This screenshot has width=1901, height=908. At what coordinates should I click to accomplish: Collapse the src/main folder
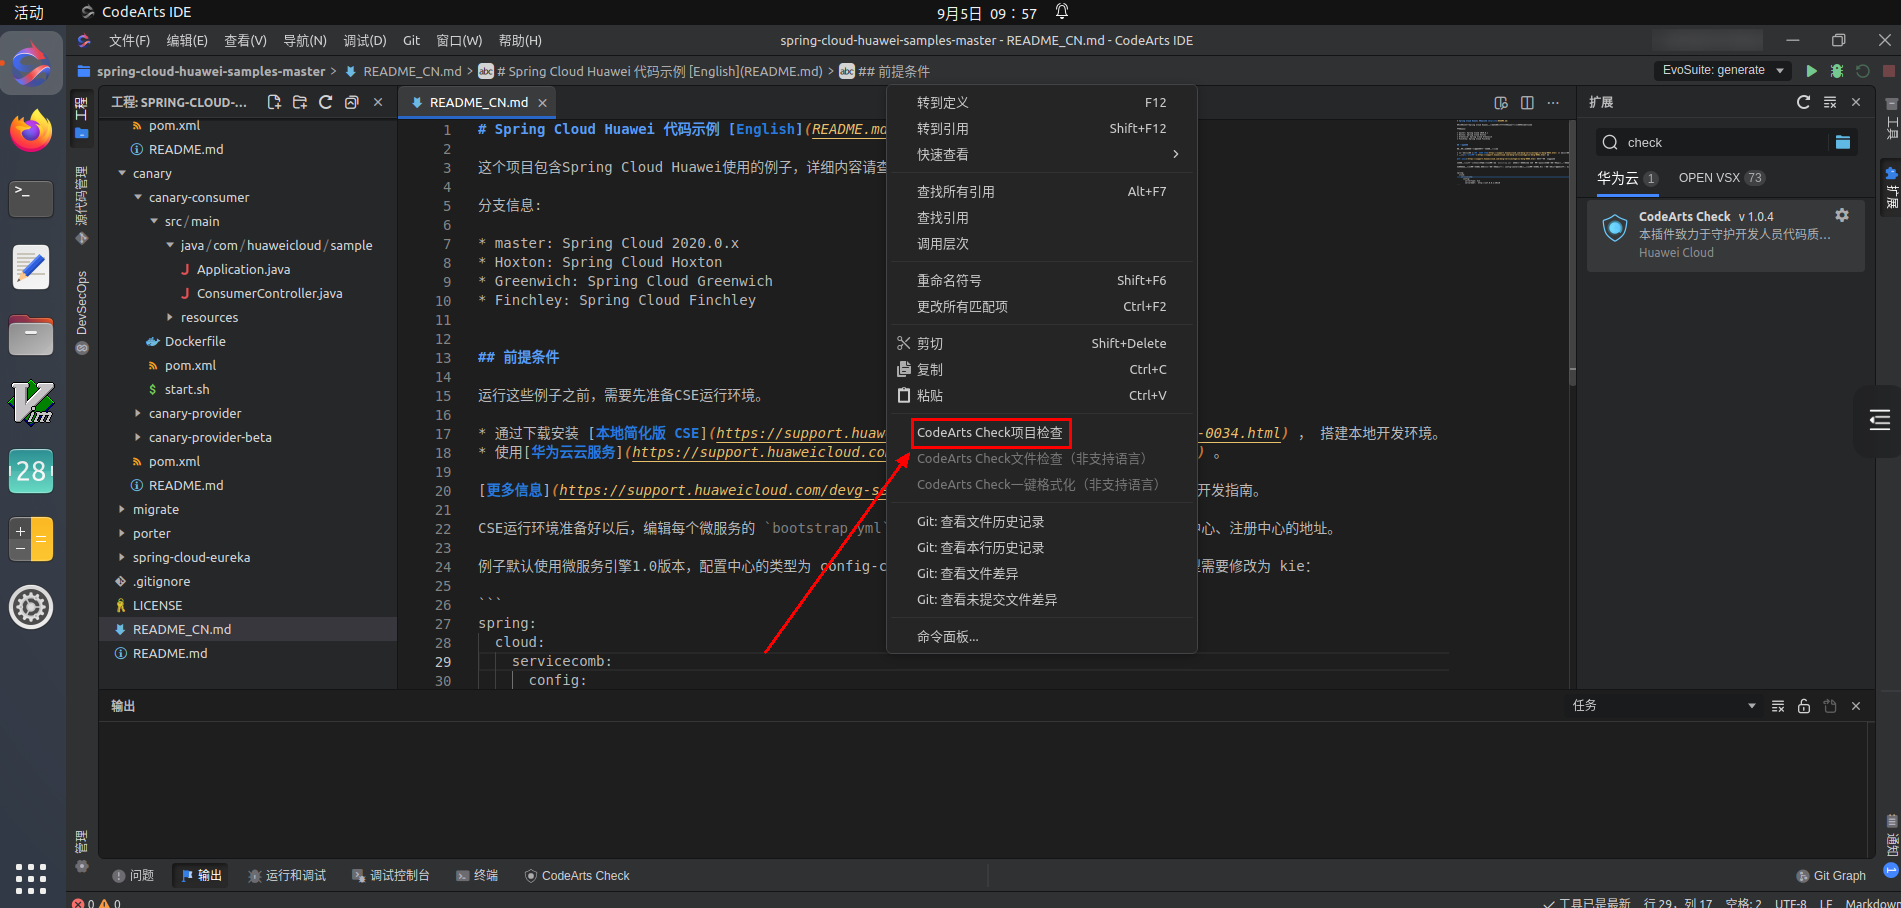pyautogui.click(x=154, y=221)
